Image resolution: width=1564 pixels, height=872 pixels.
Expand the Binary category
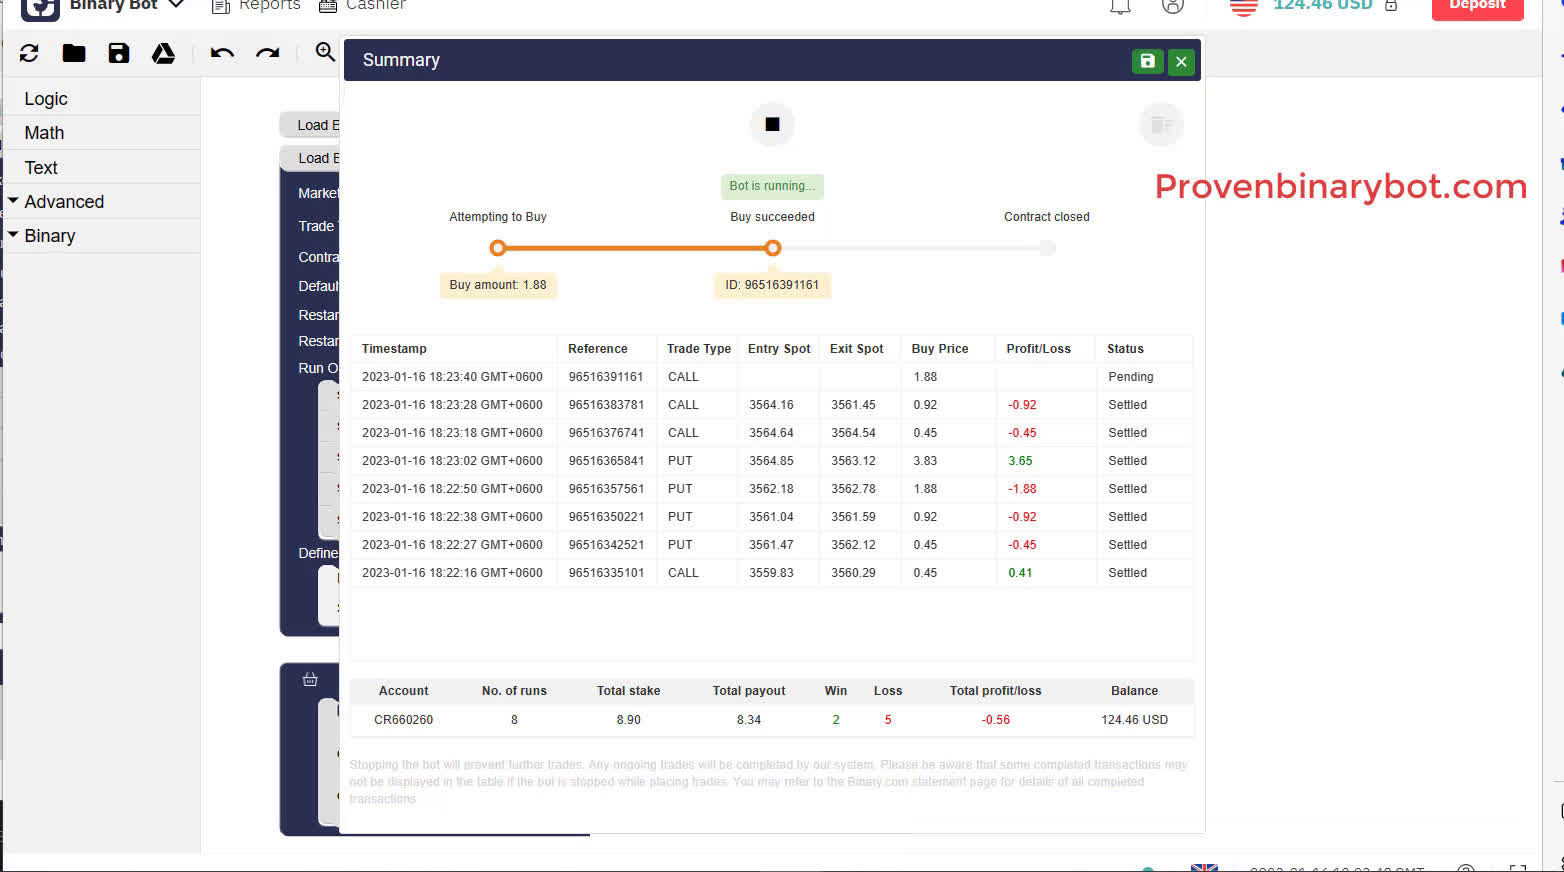click(x=50, y=236)
